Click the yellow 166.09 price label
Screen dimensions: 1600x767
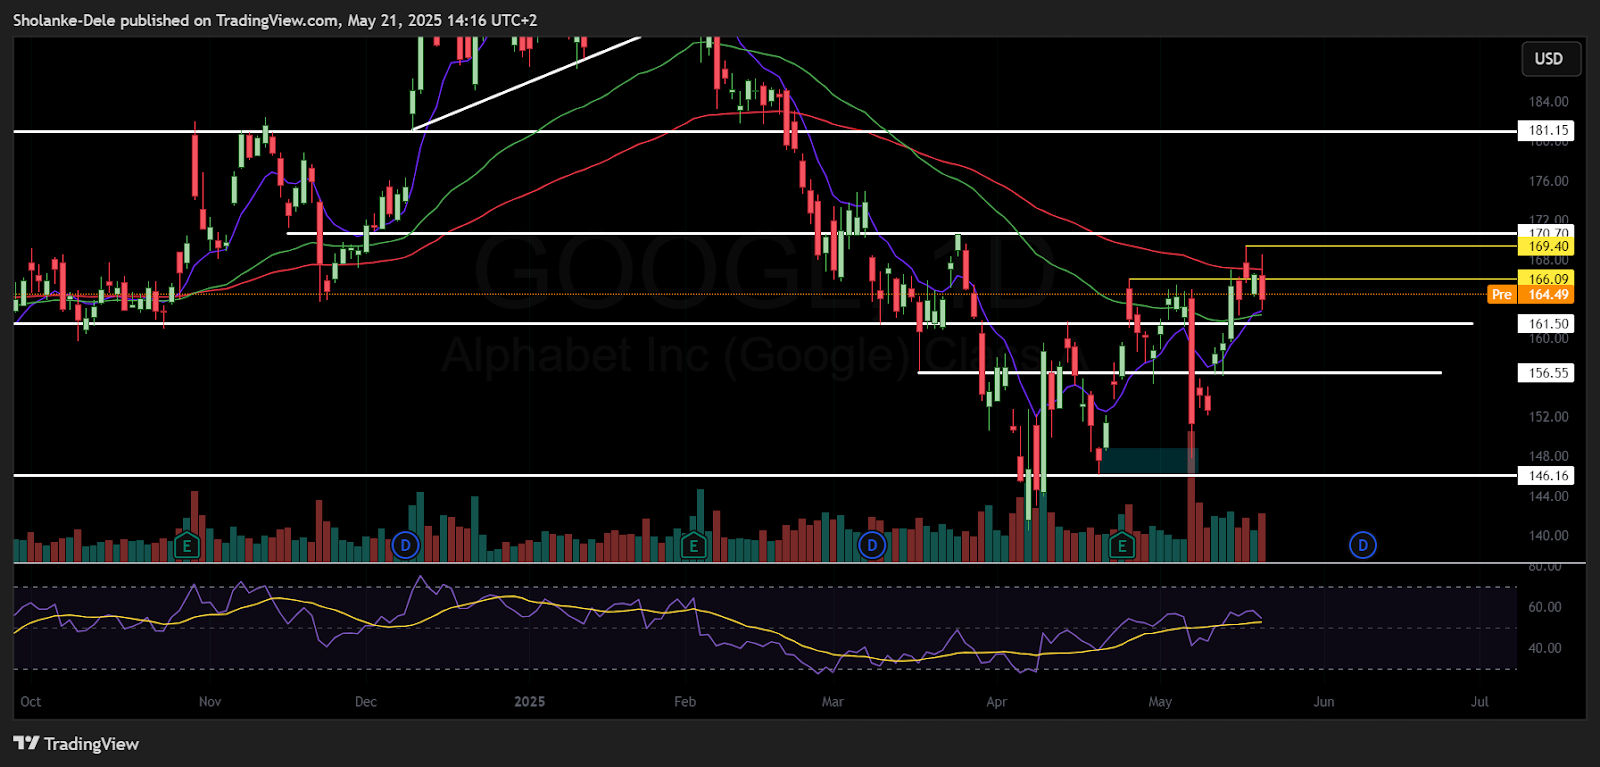click(1547, 279)
